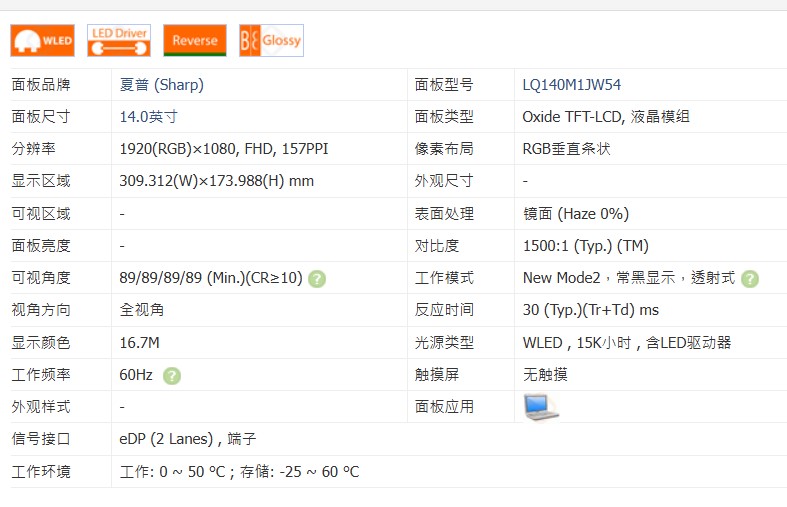This screenshot has width=787, height=507.
Task: Follow the 14.0英寸 panel size link
Action: pos(148,117)
